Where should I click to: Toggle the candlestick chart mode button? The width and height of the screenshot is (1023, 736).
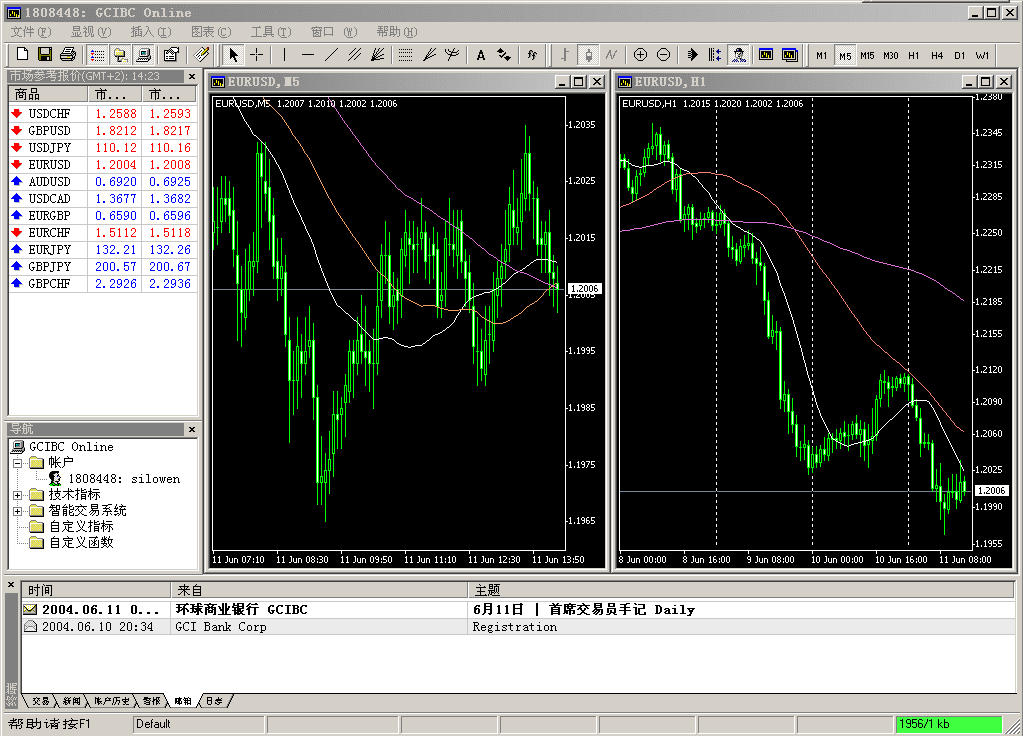pos(588,55)
